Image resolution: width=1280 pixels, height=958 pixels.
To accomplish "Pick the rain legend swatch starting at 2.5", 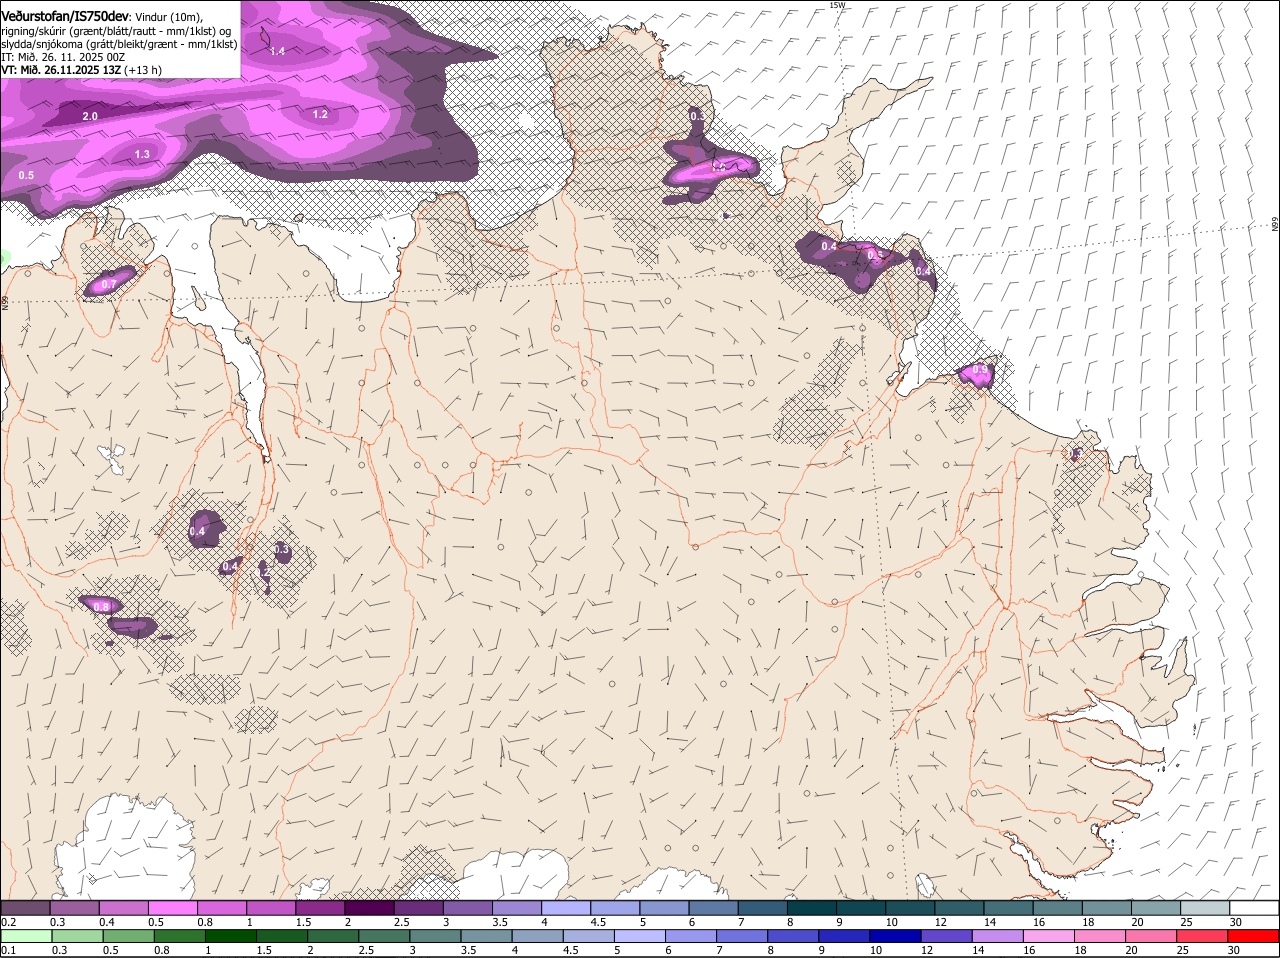I will pos(384,937).
